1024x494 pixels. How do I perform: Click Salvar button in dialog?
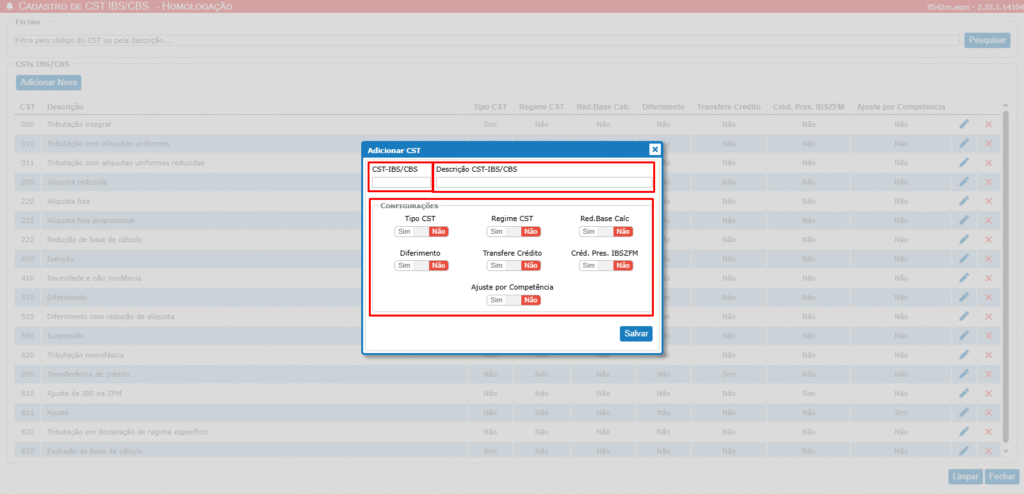pos(636,334)
